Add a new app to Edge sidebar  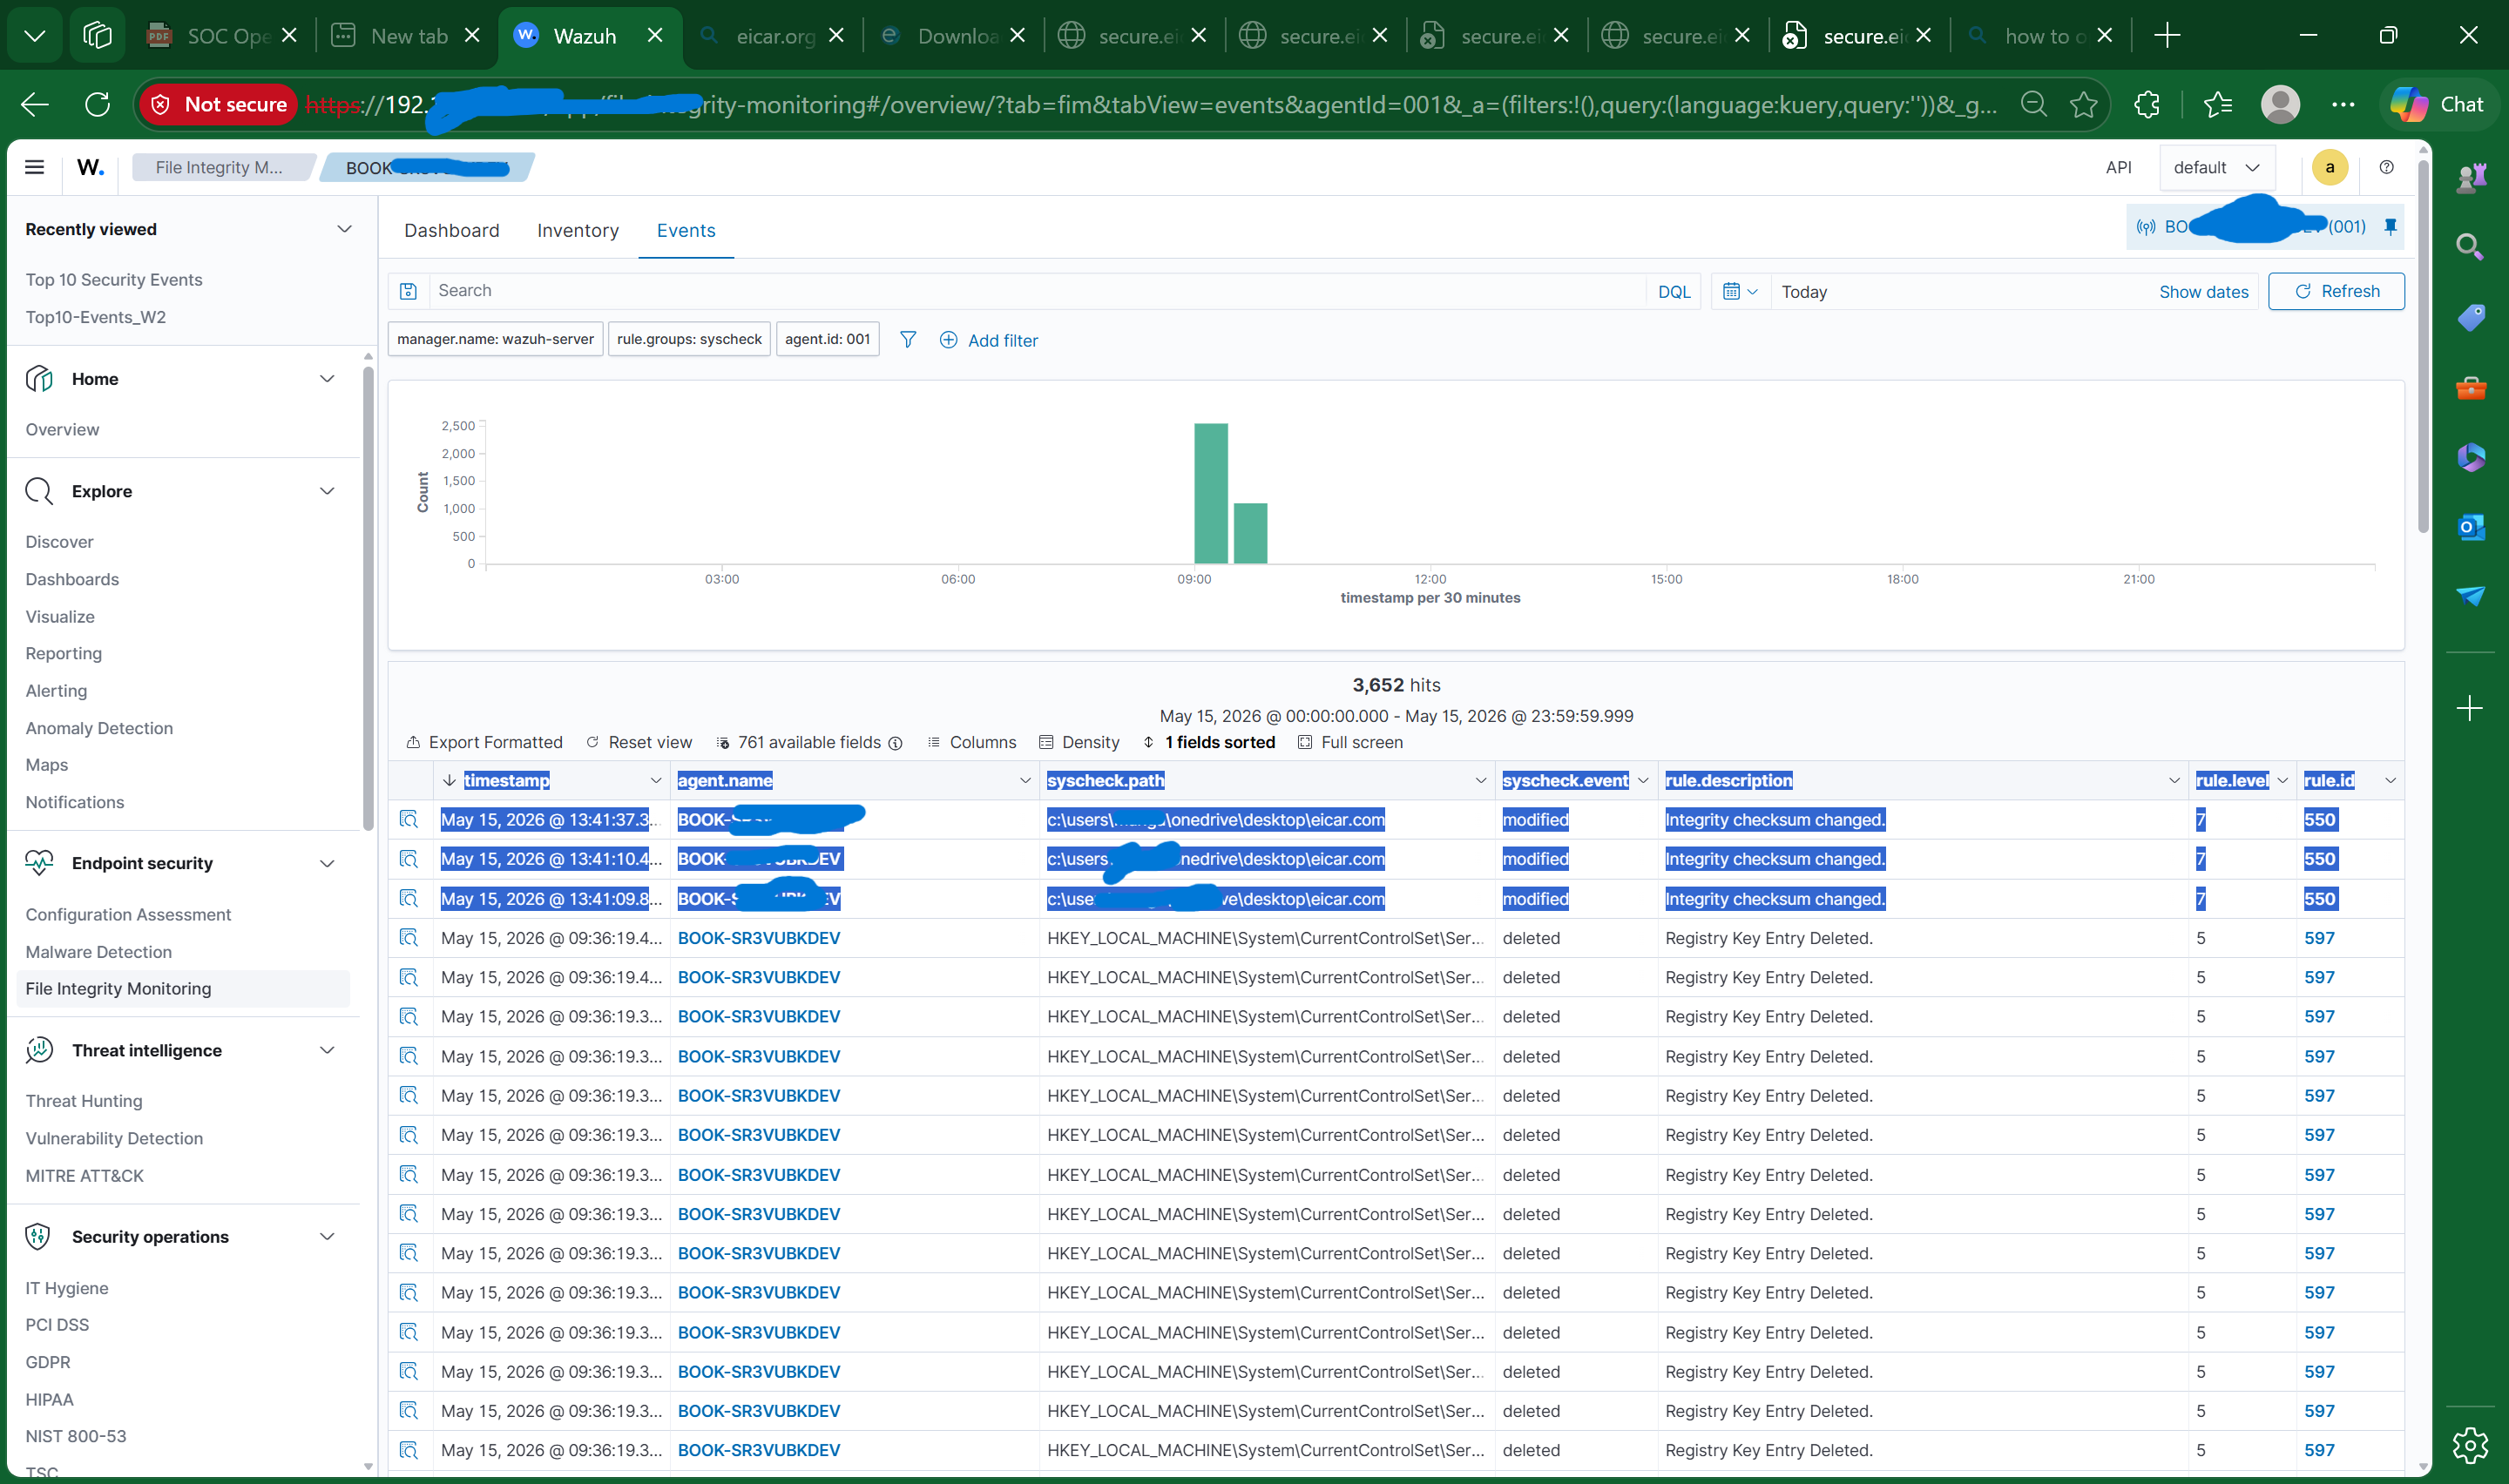pos(2469,708)
